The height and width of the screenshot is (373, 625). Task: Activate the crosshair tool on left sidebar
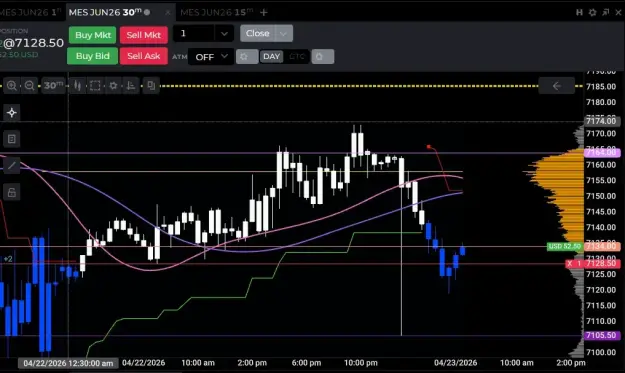(12, 112)
